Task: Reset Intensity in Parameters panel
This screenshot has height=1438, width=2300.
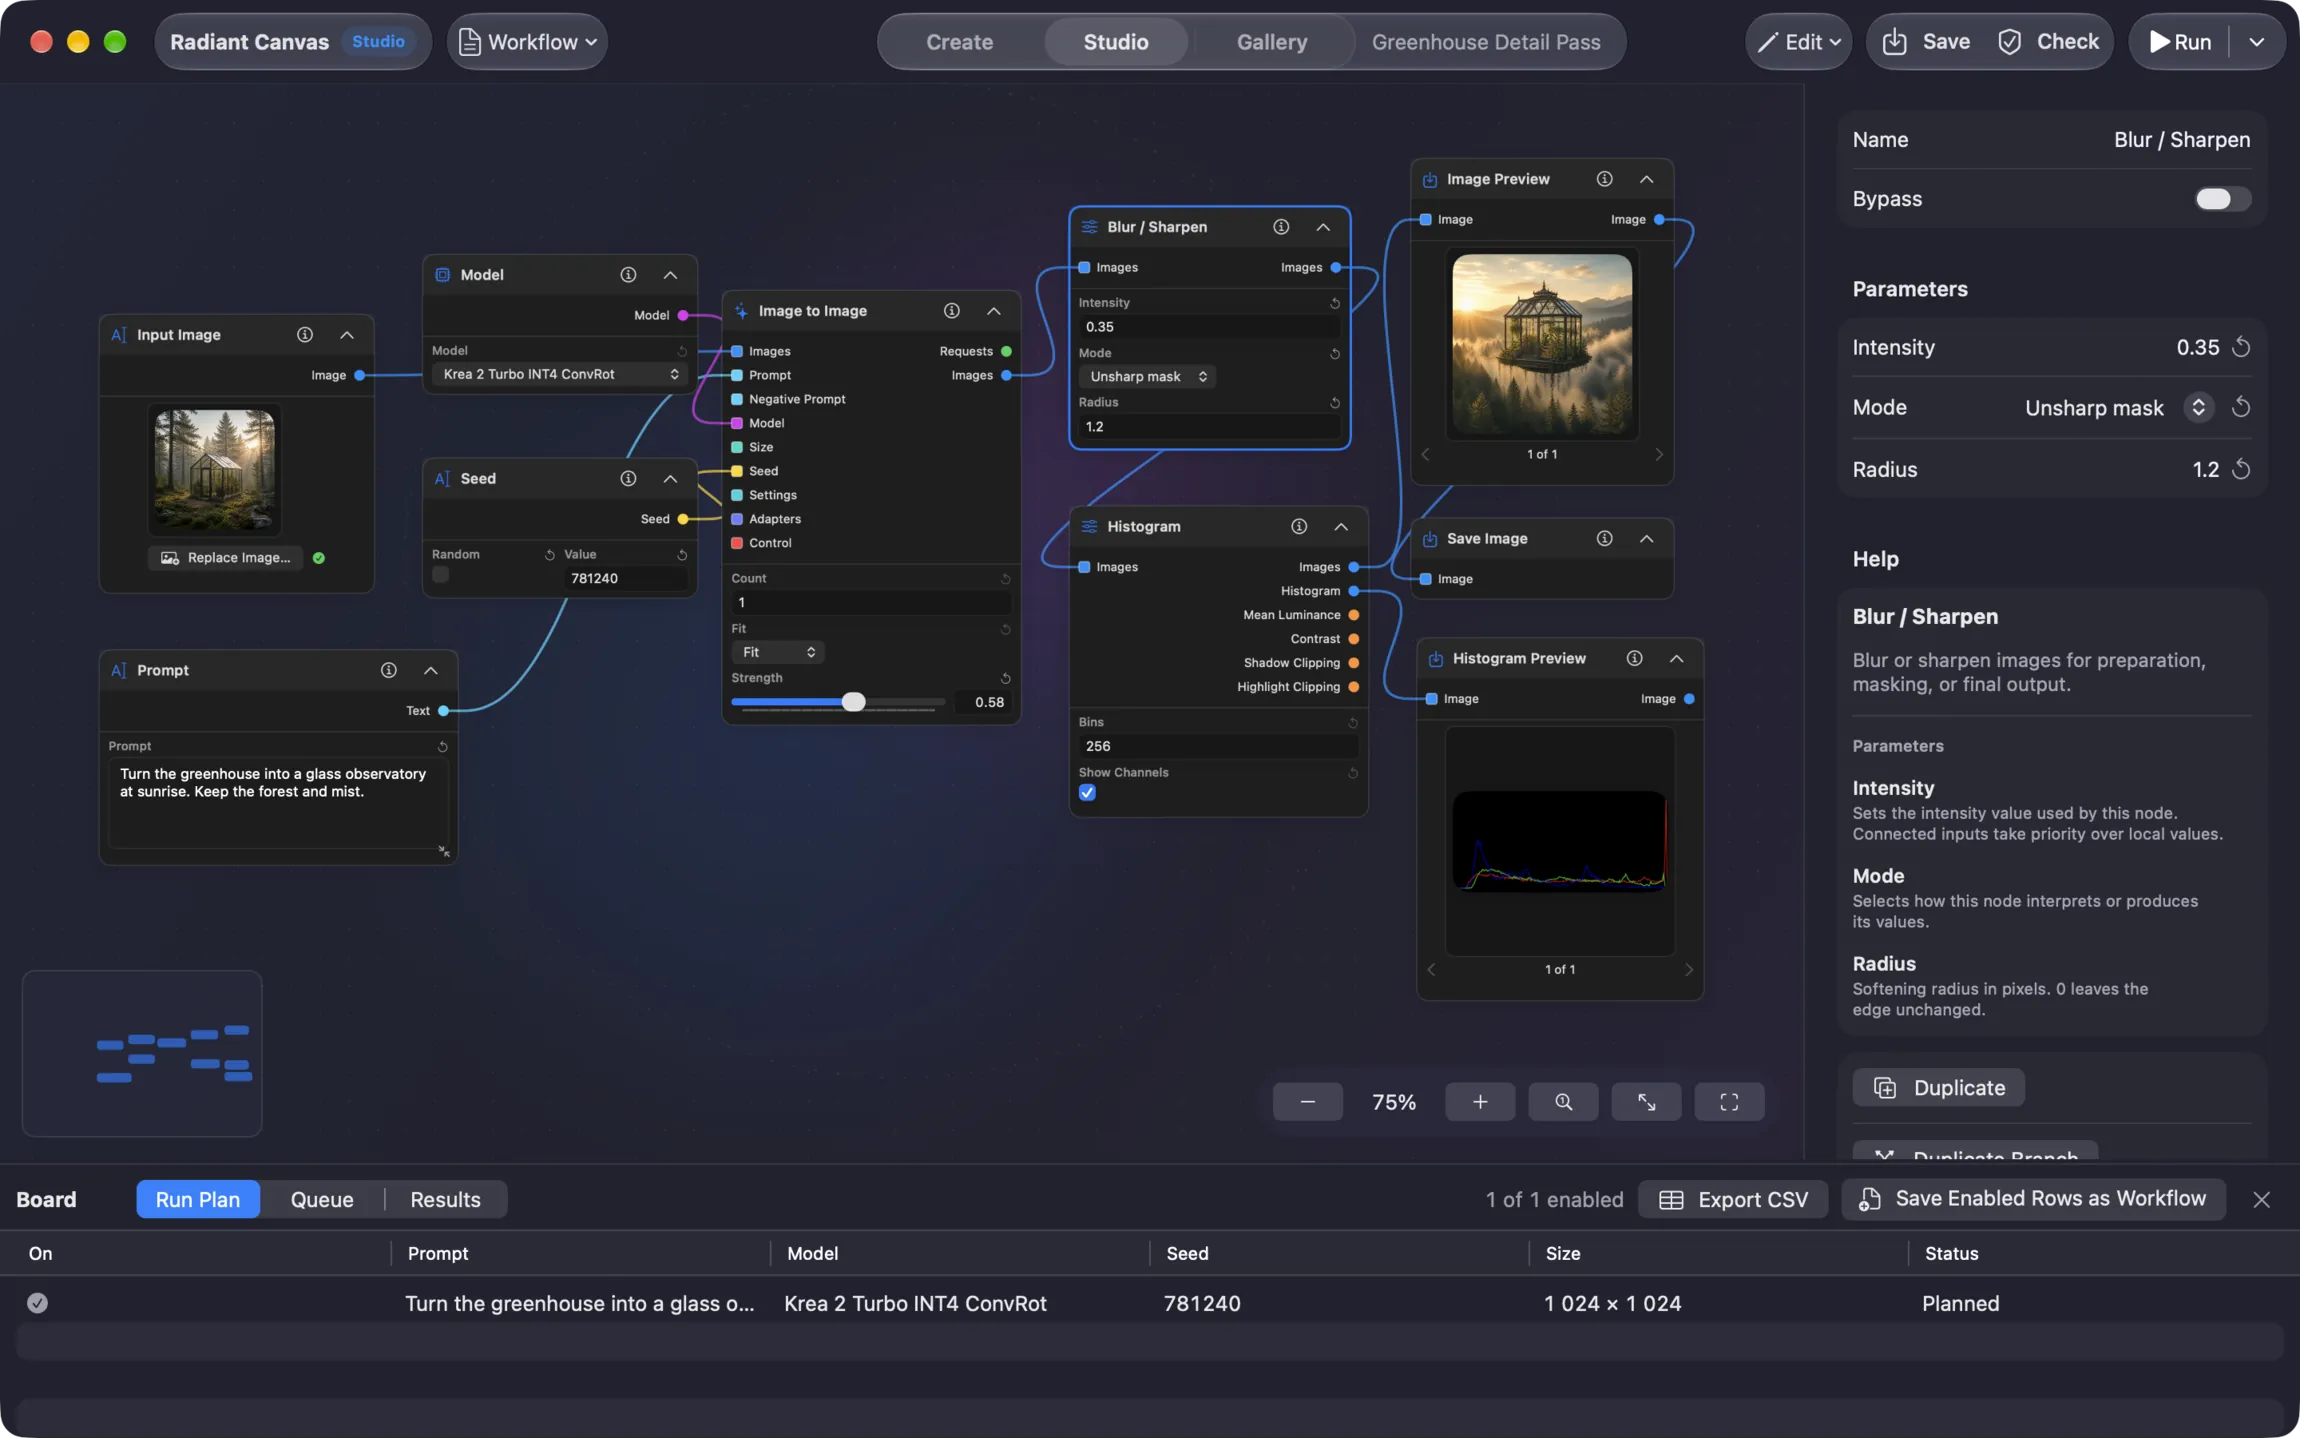Action: pos(2241,348)
